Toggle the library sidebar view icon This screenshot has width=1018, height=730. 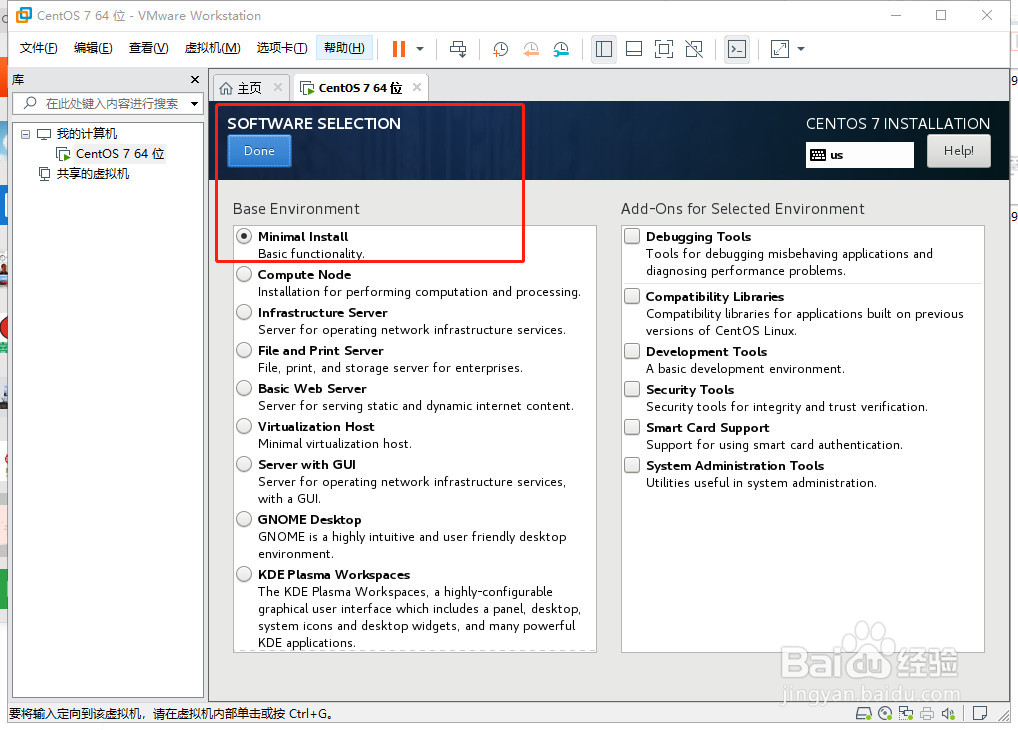pyautogui.click(x=604, y=49)
